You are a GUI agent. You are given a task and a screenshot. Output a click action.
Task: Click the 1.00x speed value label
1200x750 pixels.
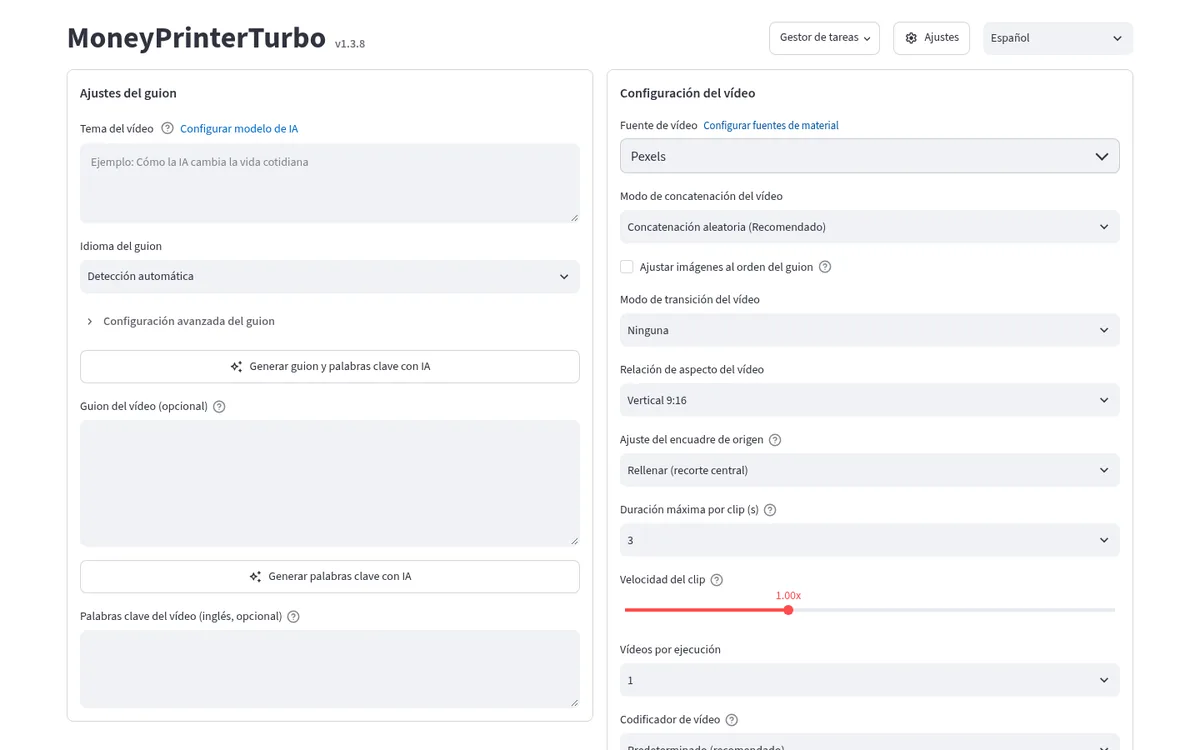pos(788,595)
